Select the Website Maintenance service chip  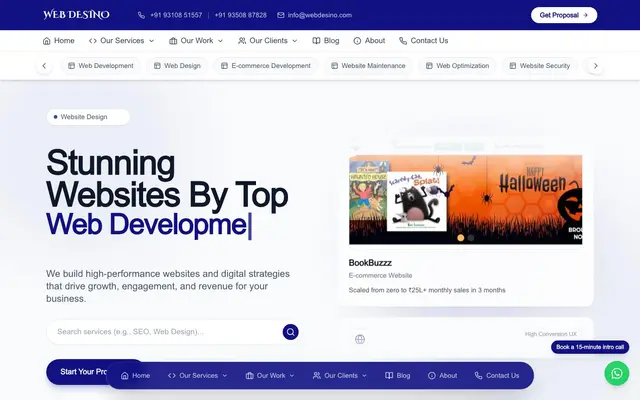pos(368,66)
